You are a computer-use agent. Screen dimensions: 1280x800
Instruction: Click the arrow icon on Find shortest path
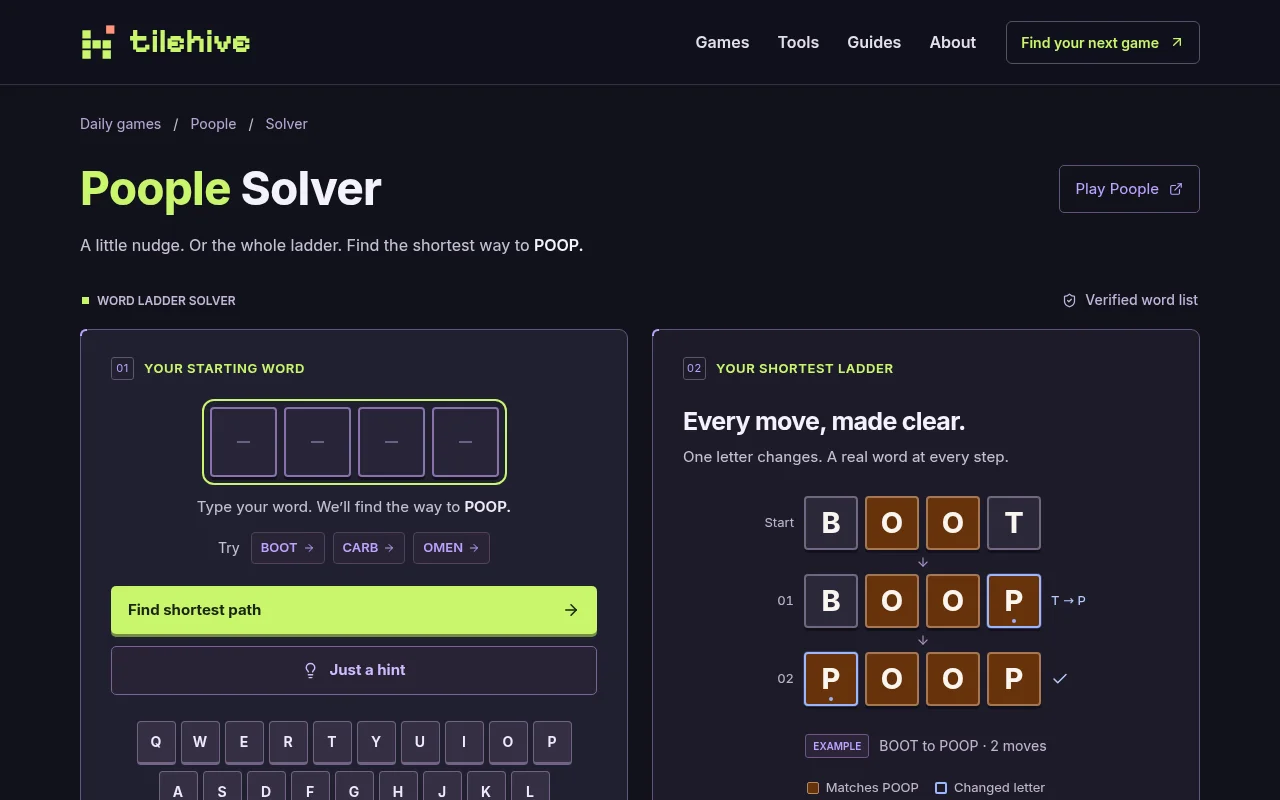[x=571, y=610]
